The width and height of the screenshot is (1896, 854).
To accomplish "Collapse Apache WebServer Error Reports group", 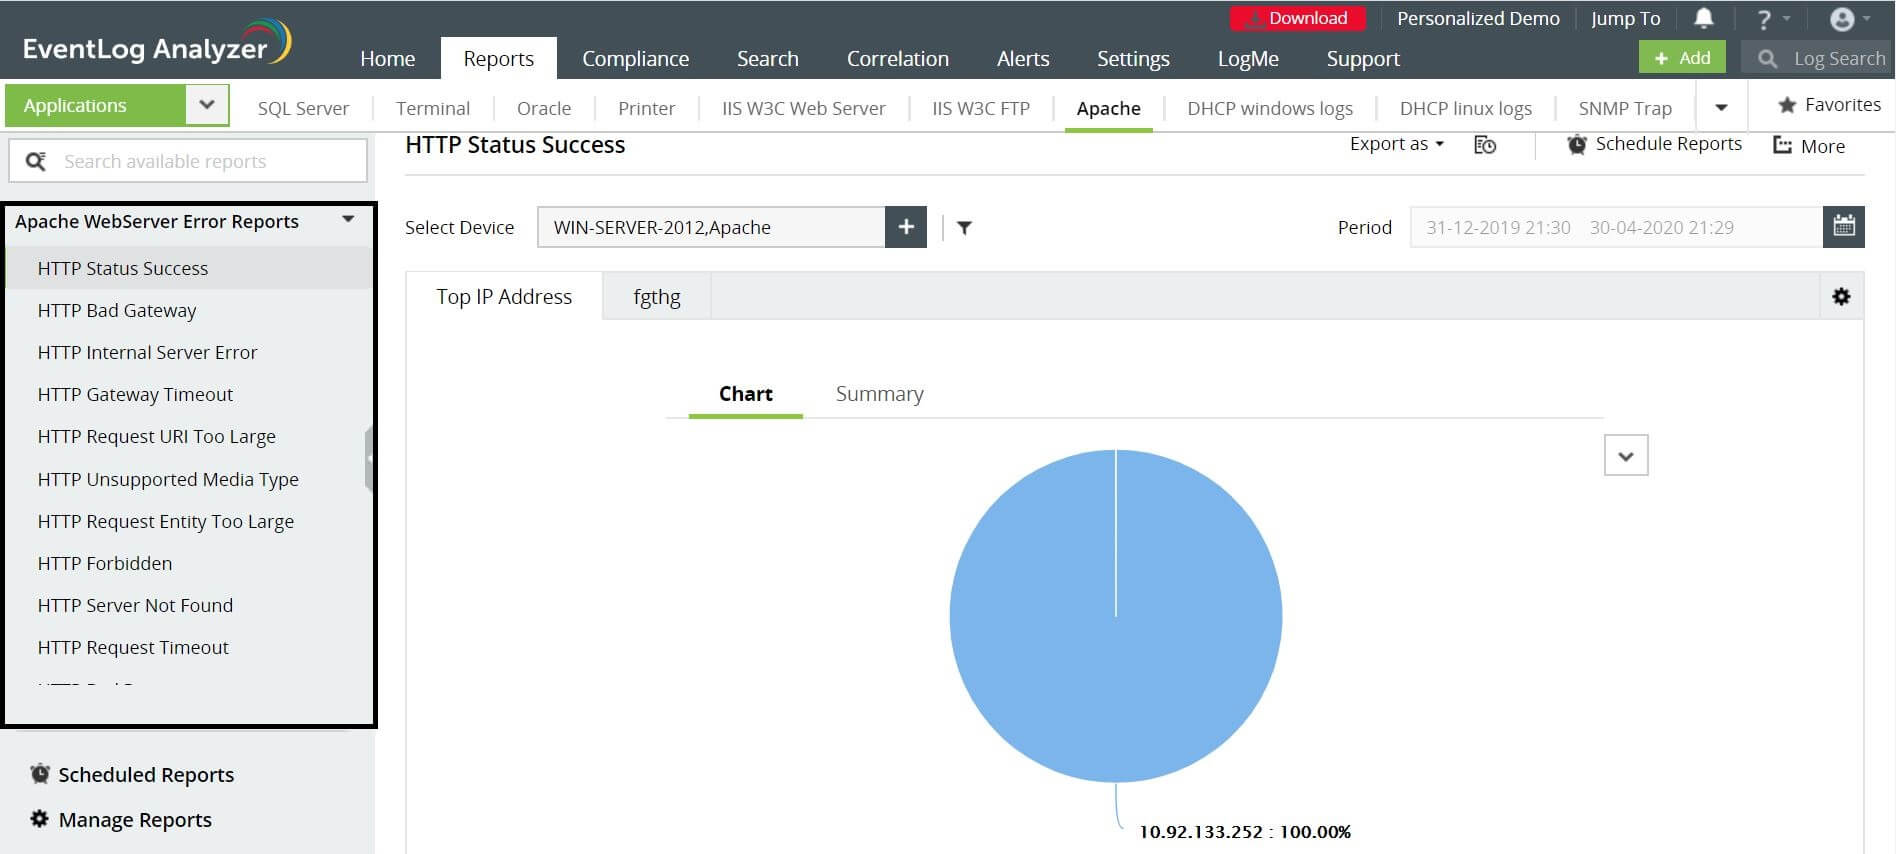I will (348, 220).
